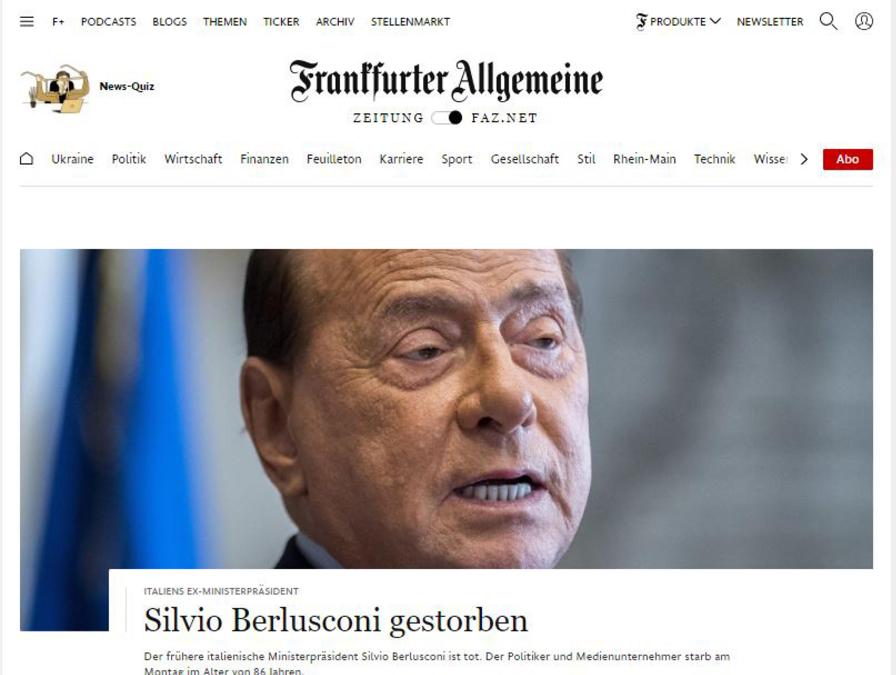Click the Berlusconi article photo

446,409
